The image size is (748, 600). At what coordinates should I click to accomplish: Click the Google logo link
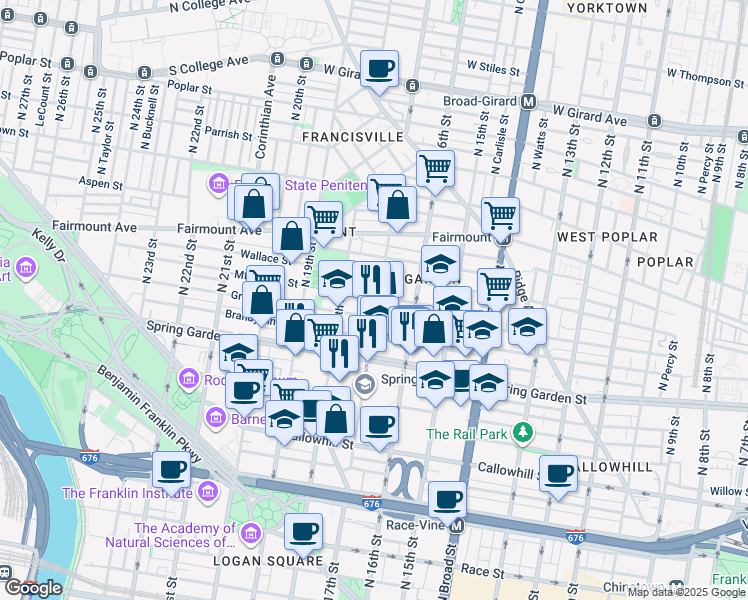34,589
